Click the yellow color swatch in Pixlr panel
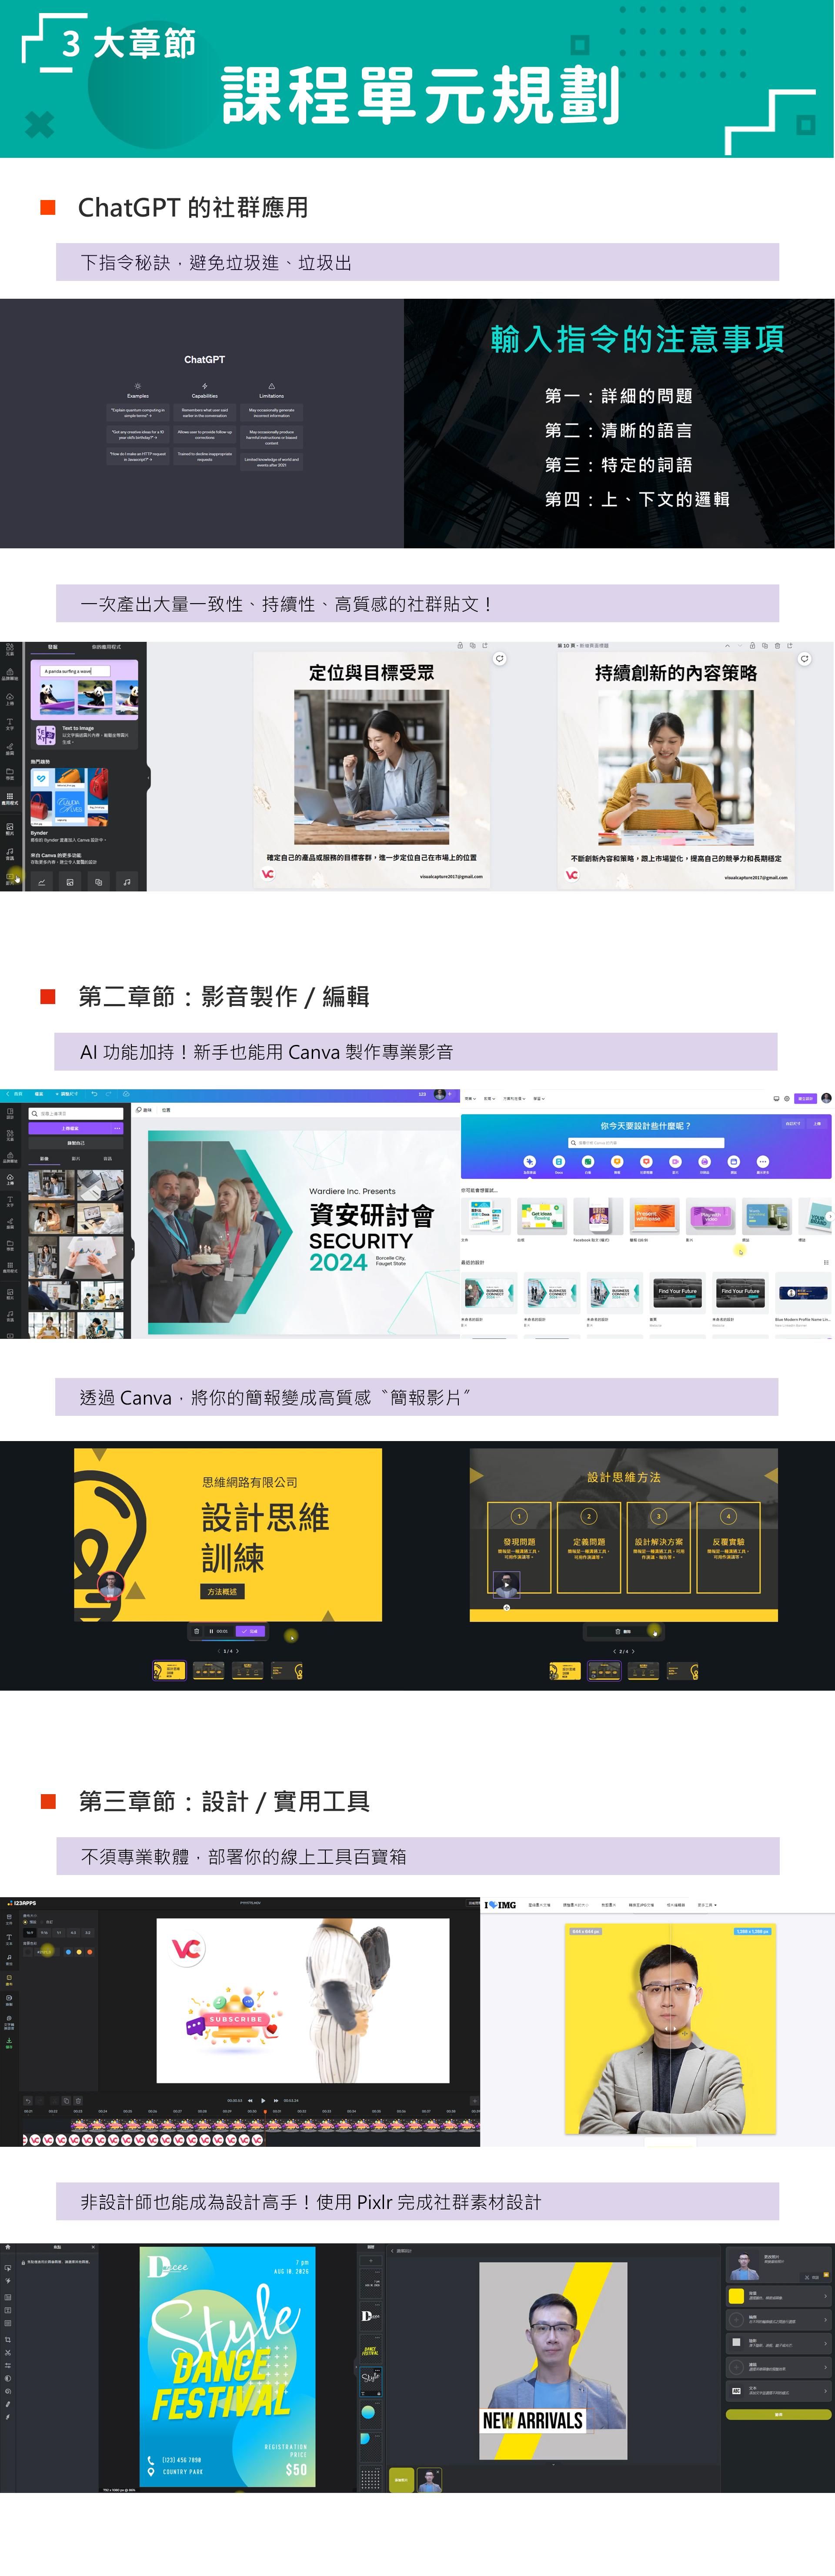 737,2296
